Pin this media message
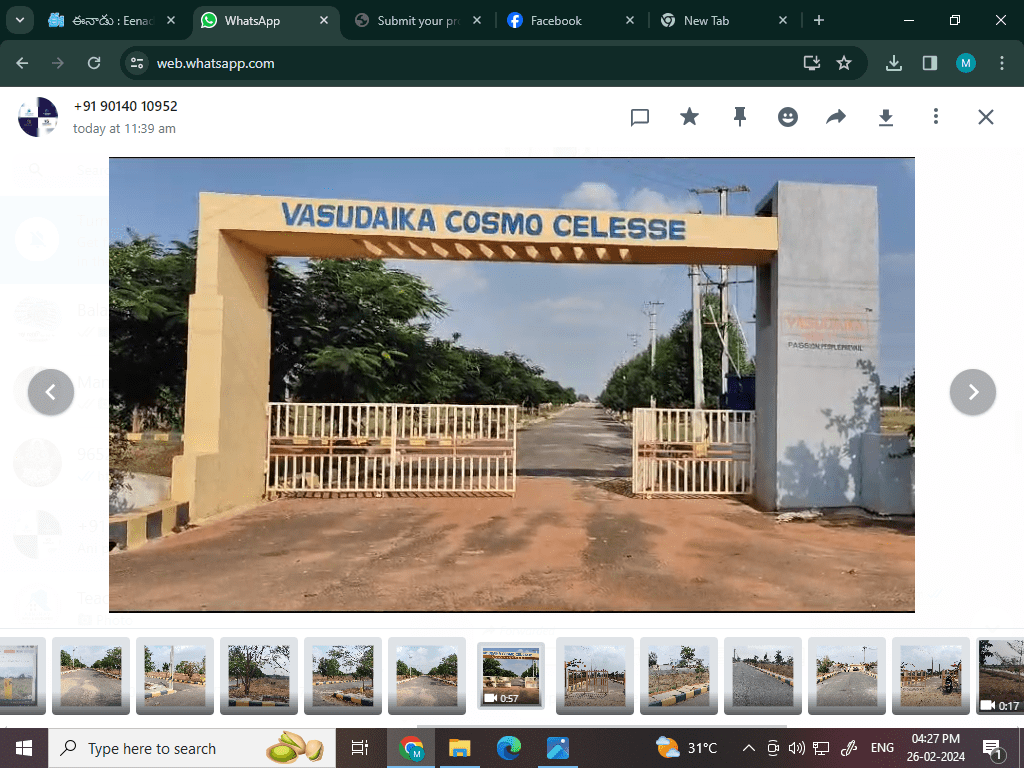This screenshot has height=768, width=1024. (x=740, y=117)
